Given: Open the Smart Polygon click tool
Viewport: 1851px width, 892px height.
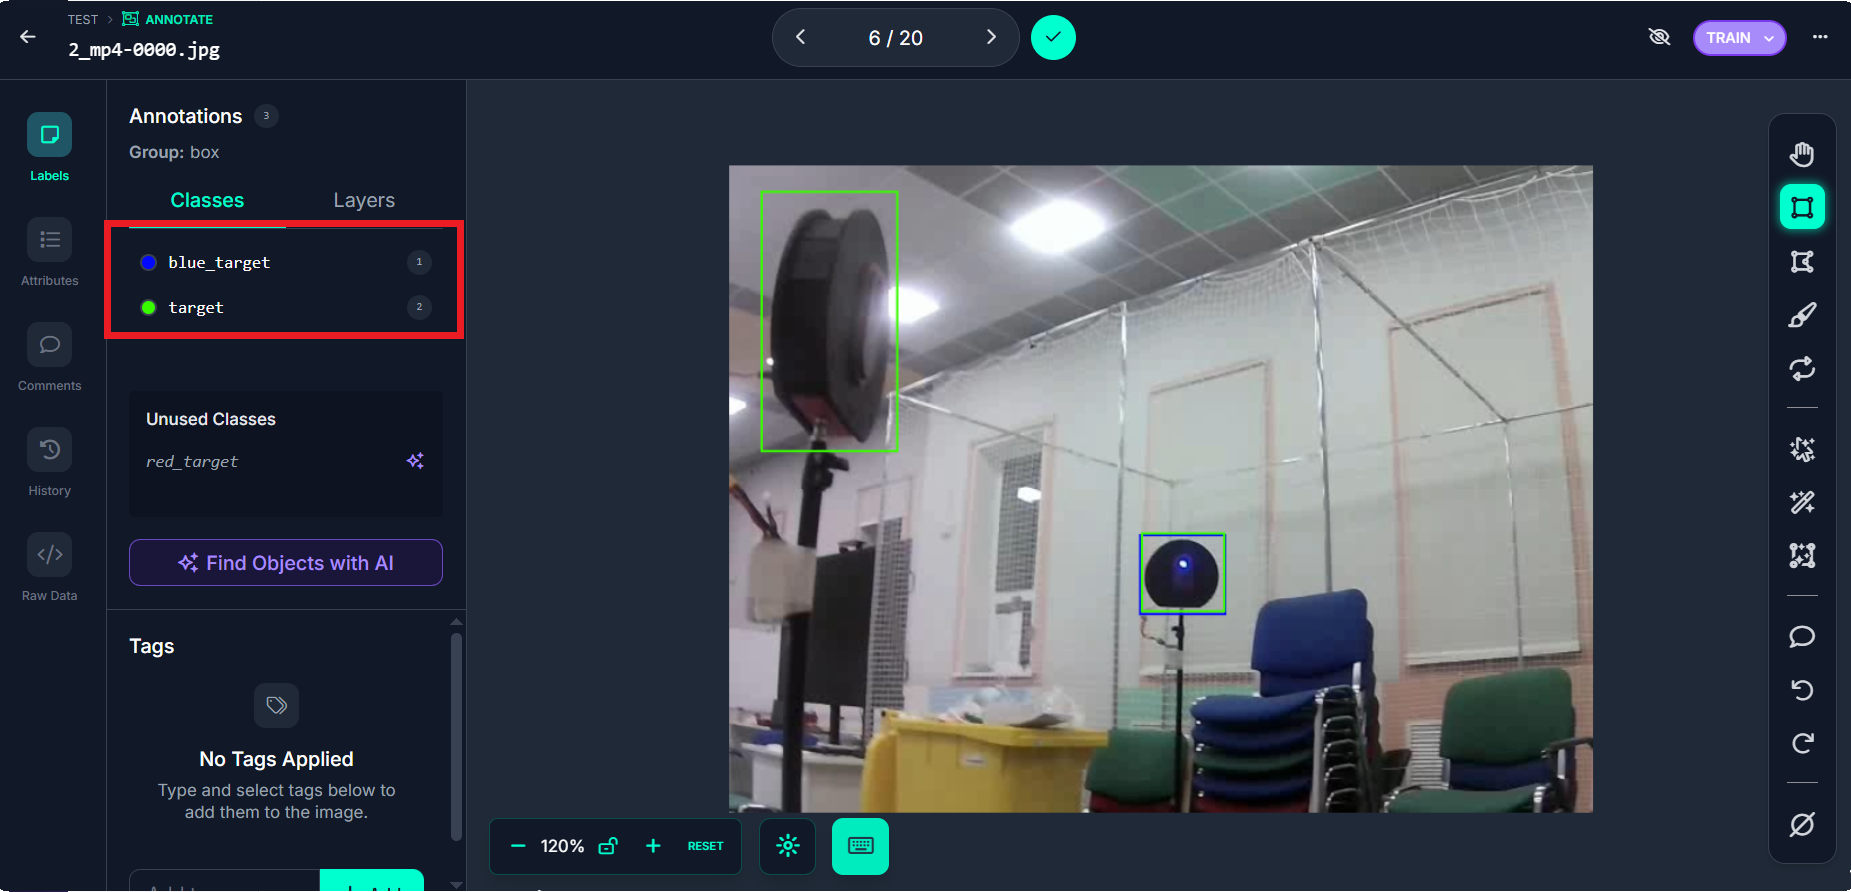Looking at the screenshot, I should tap(1802, 449).
